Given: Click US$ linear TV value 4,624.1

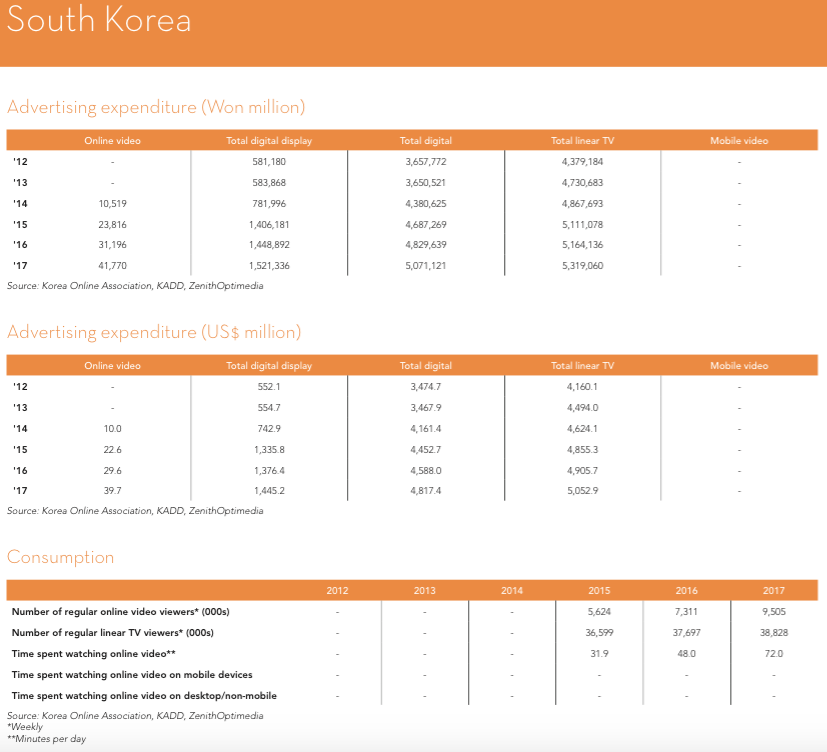Looking at the screenshot, I should click(x=582, y=429).
